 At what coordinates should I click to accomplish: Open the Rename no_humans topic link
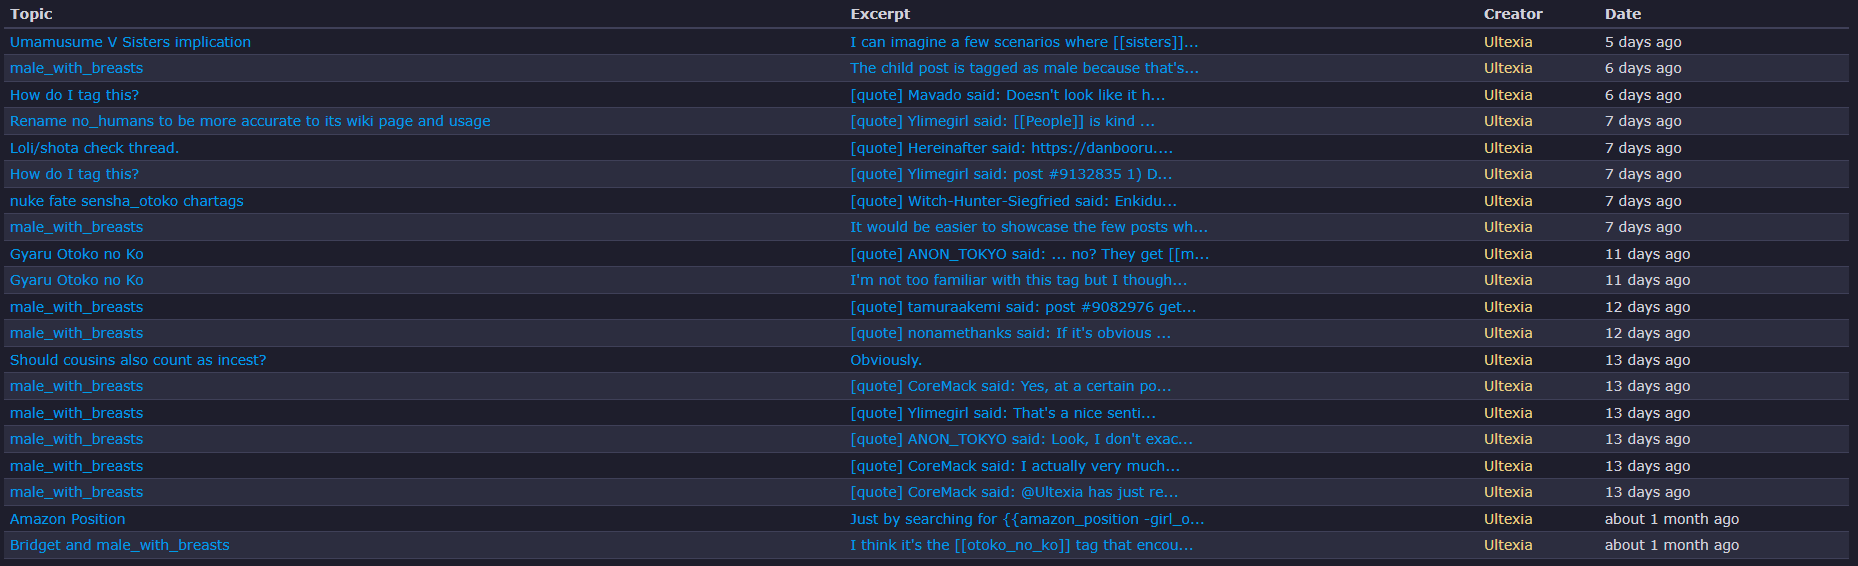[x=250, y=121]
